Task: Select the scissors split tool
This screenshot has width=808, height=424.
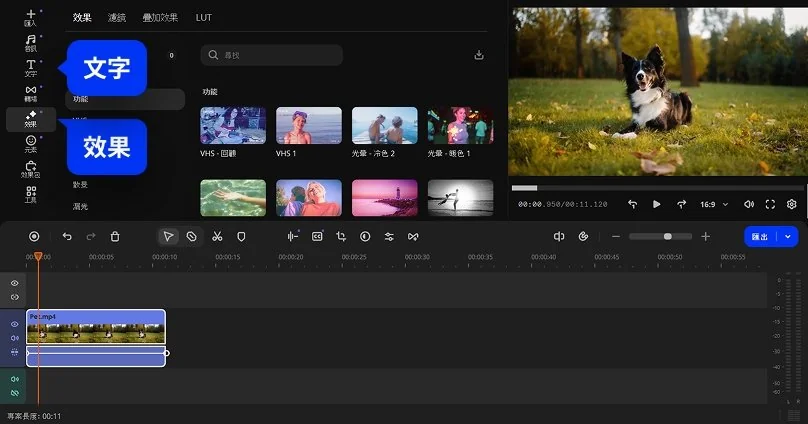Action: (x=217, y=236)
